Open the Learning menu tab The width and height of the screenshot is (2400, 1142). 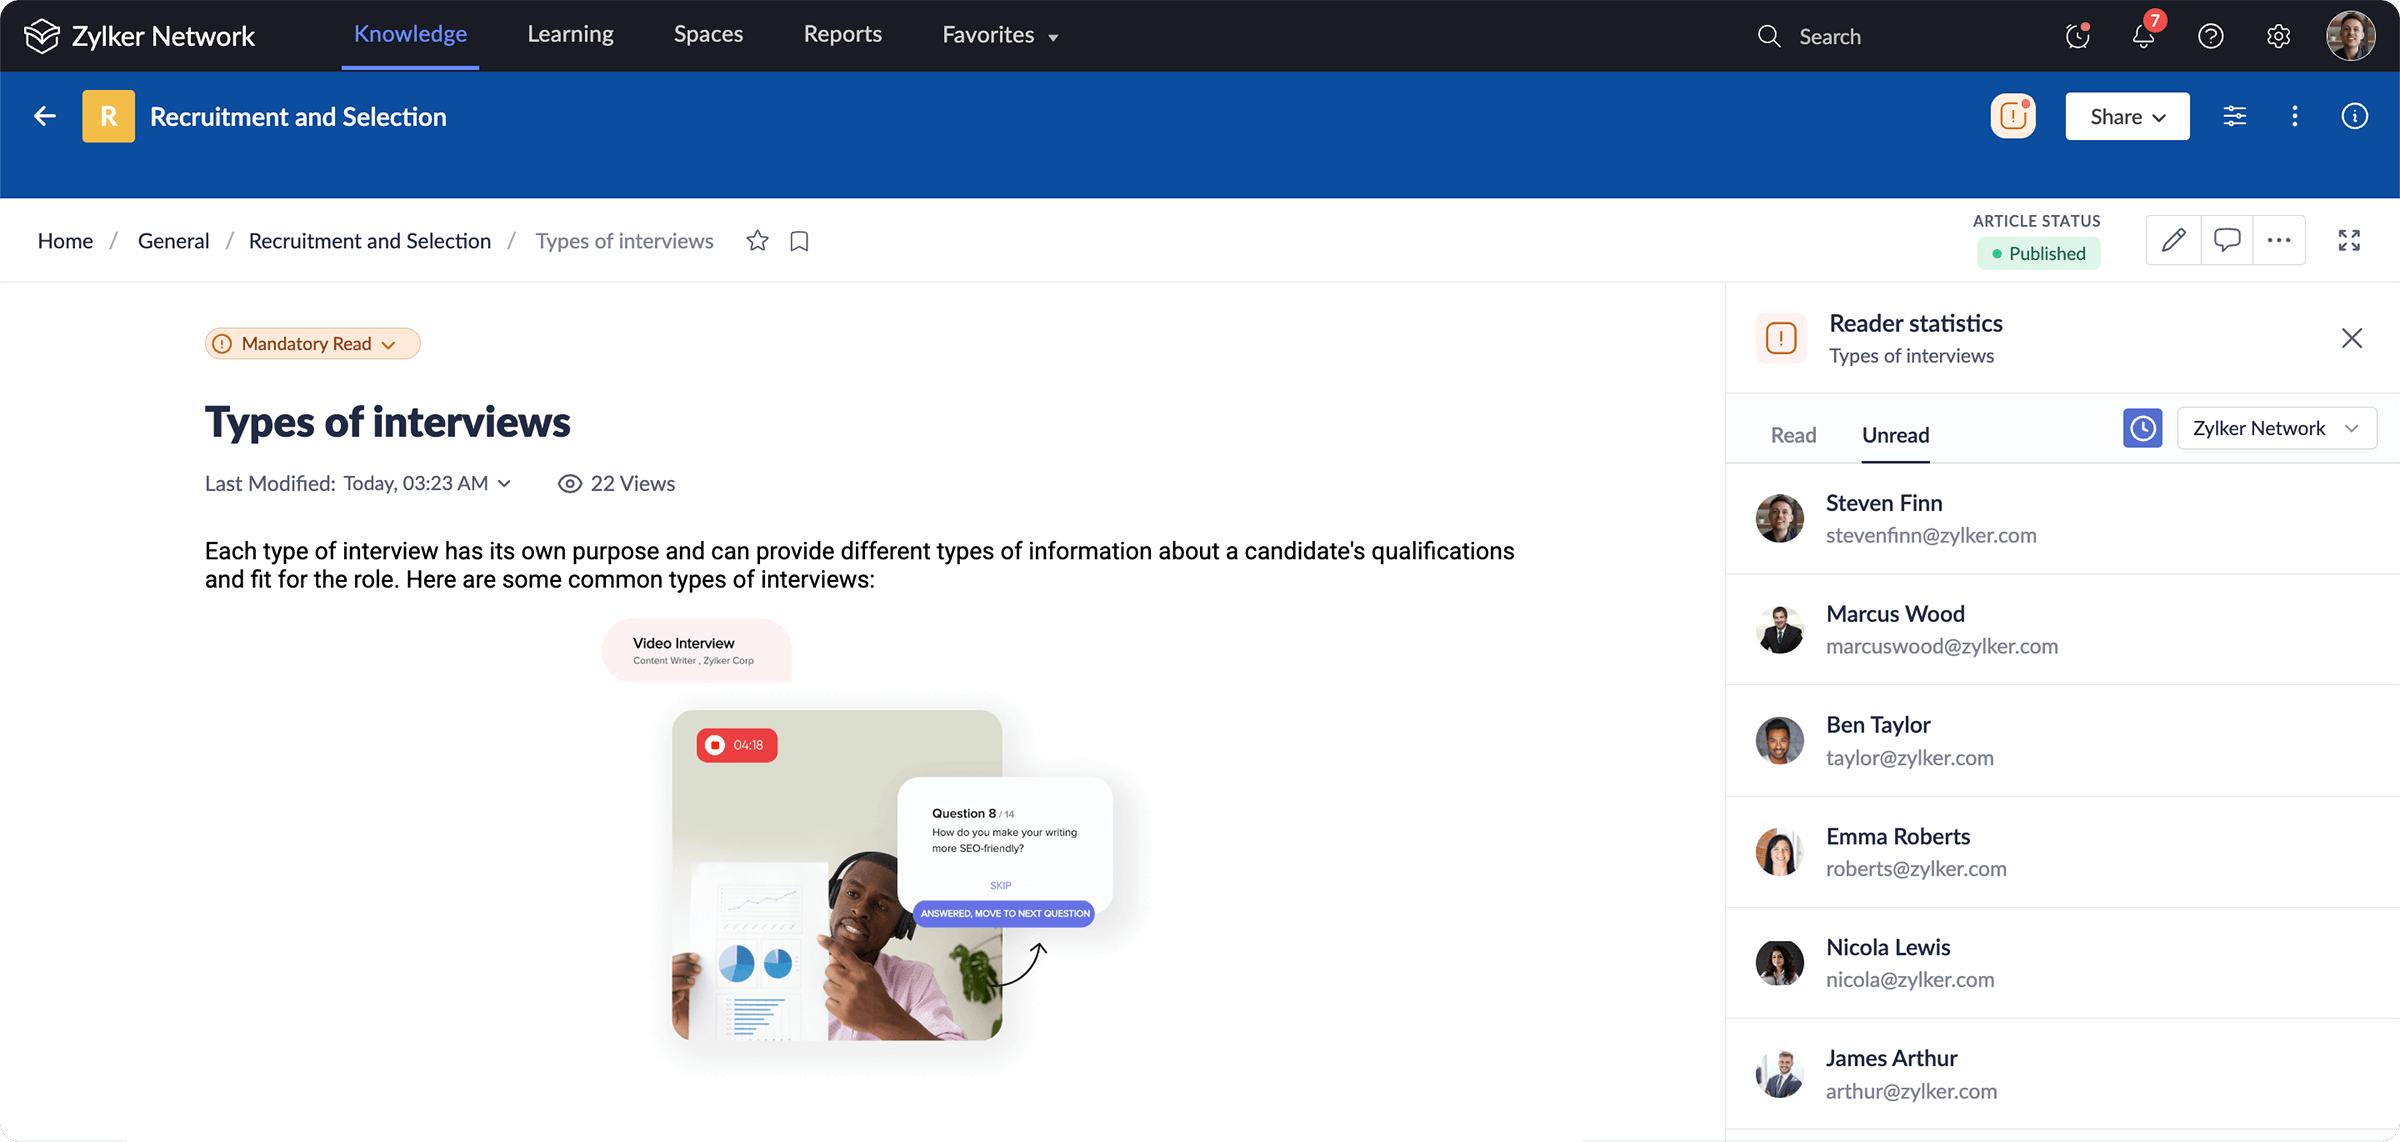pos(570,35)
